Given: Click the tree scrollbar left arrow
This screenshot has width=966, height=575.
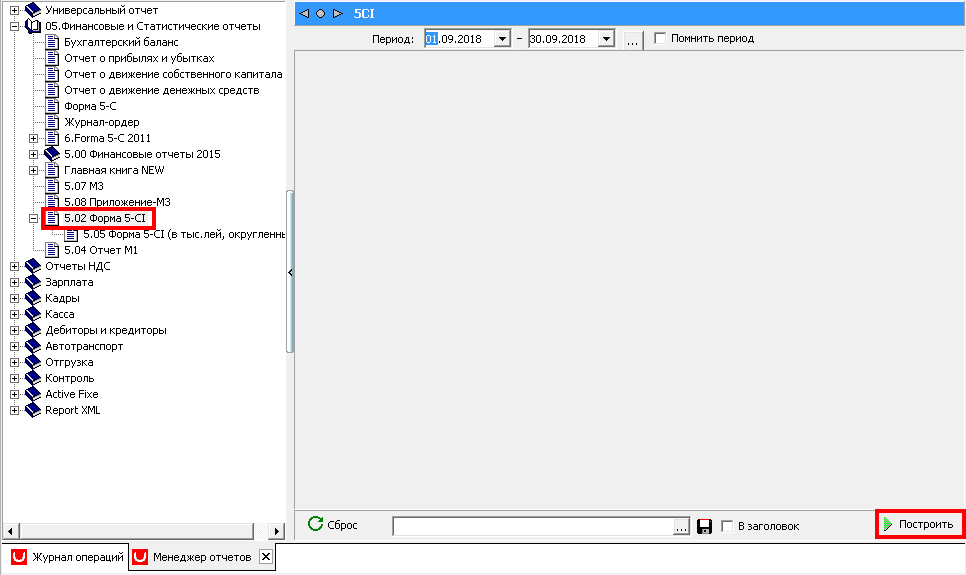Looking at the screenshot, I should [x=10, y=531].
